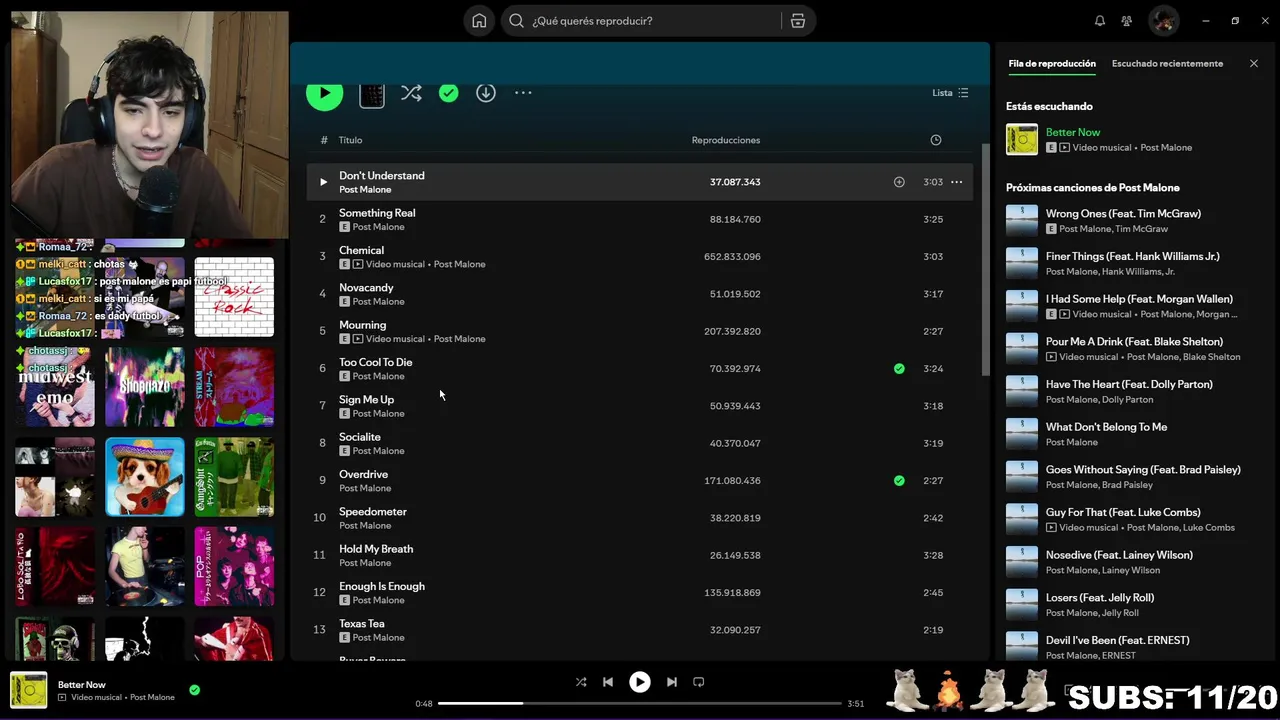Viewport: 1280px width, 720px height.
Task: Click Better Now cover in queue
Action: pyautogui.click(x=1022, y=139)
